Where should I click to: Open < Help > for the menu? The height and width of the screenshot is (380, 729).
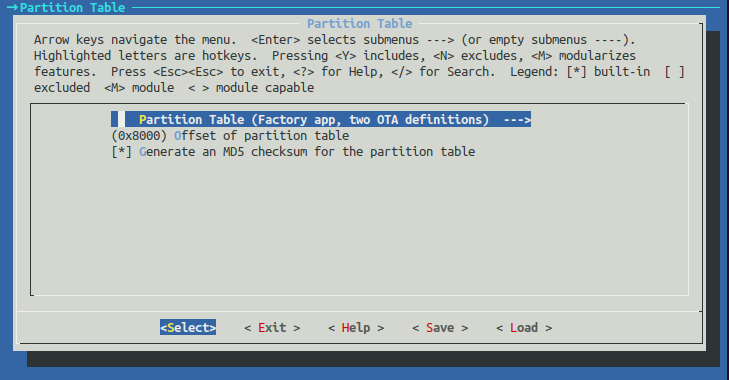pos(356,327)
